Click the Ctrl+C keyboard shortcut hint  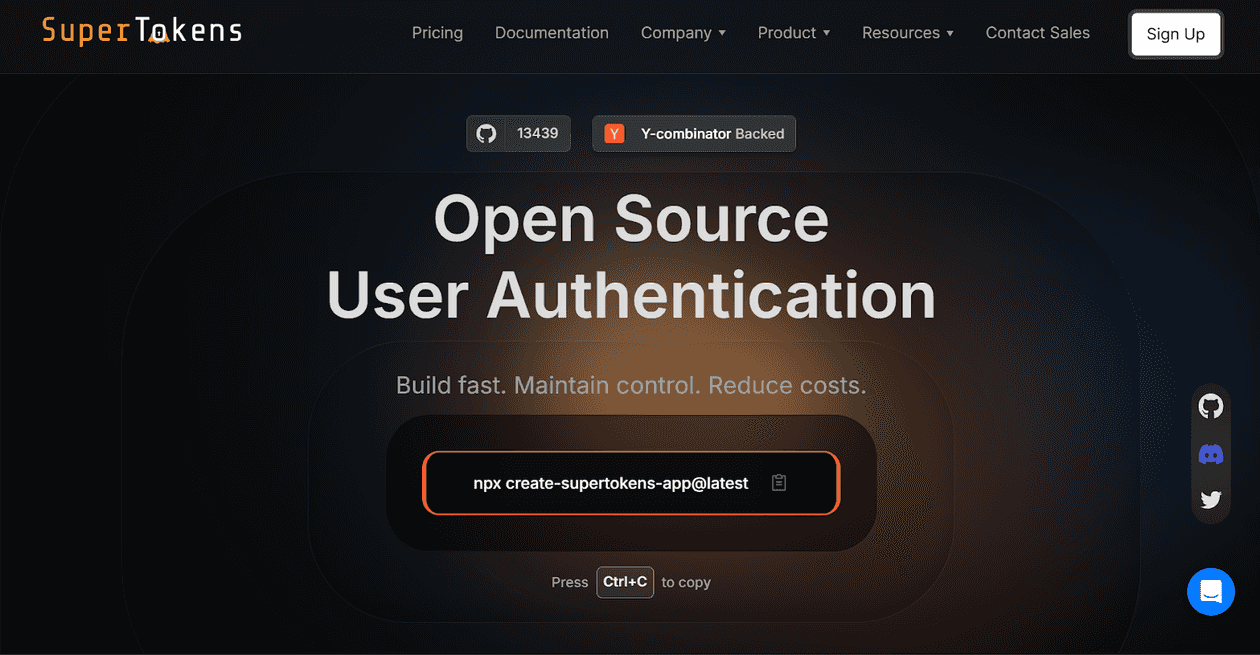pos(625,582)
